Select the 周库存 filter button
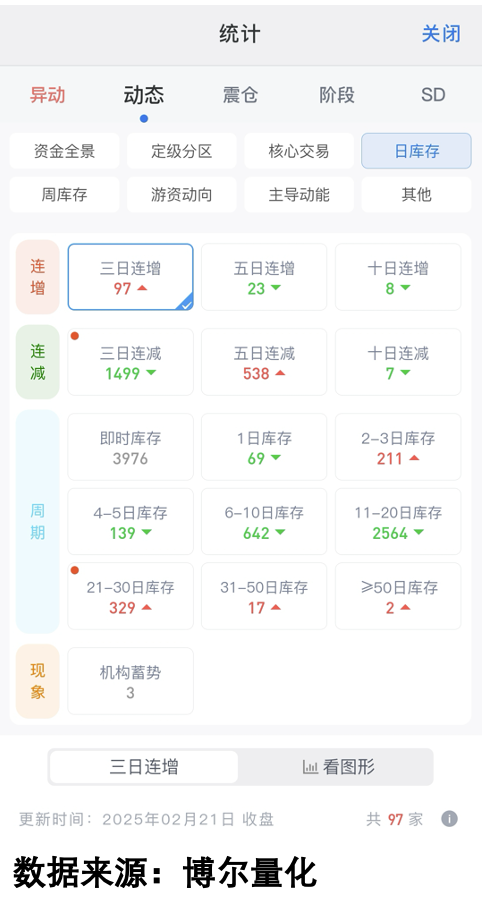Screen dimensions: 492x908 tap(64, 195)
